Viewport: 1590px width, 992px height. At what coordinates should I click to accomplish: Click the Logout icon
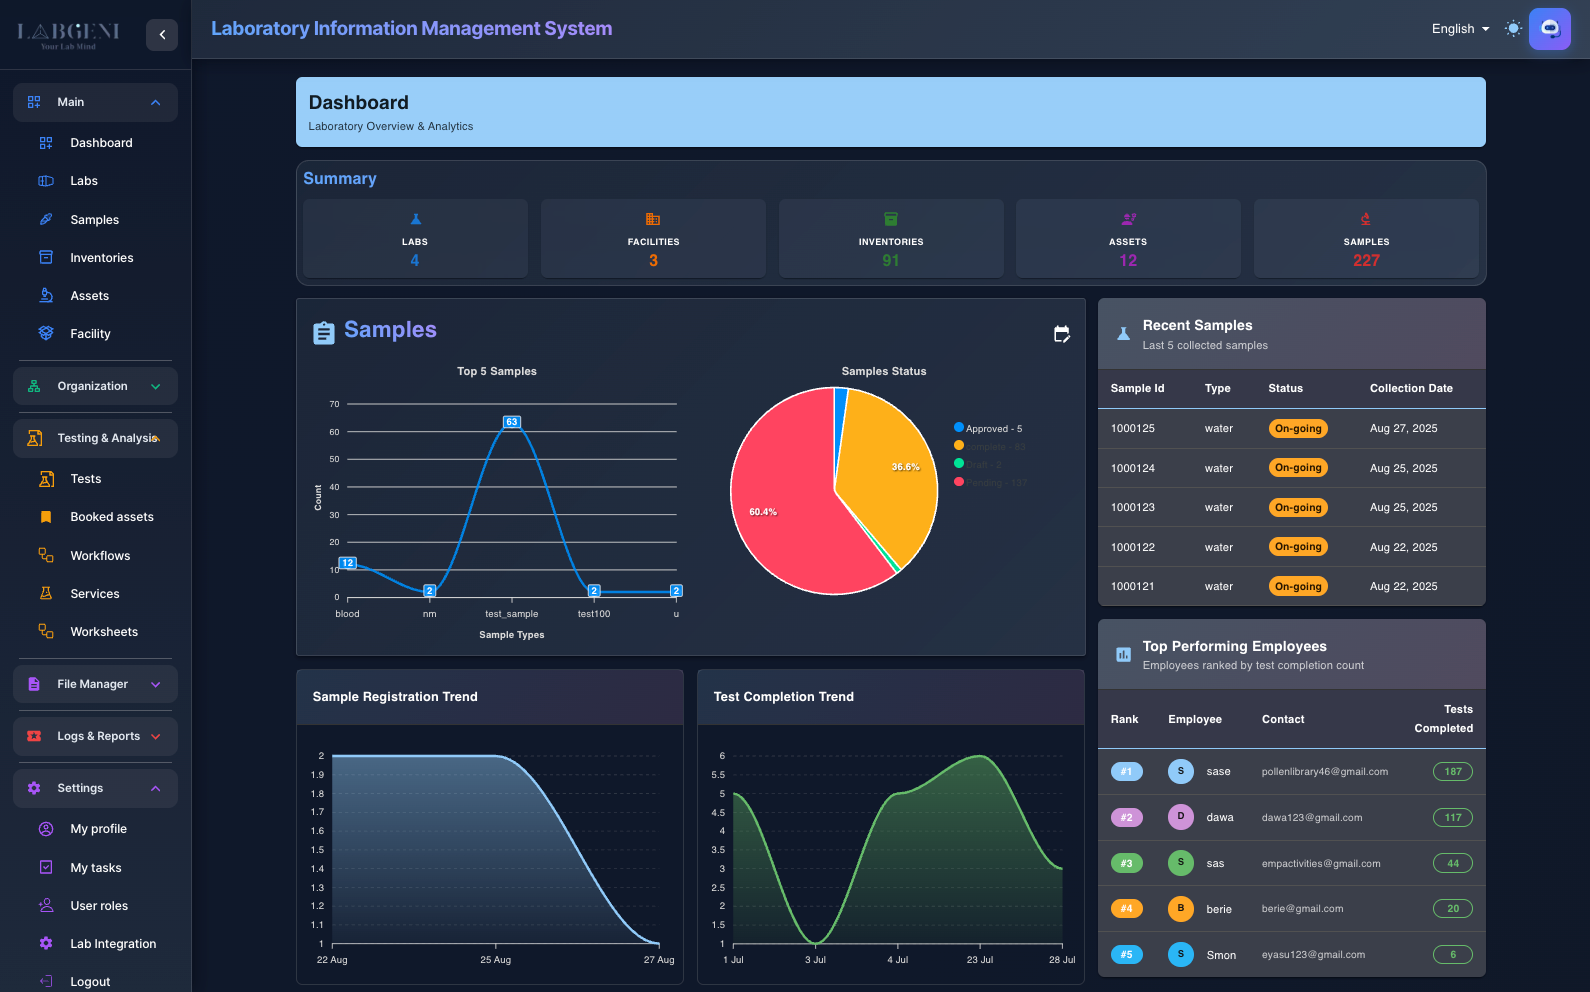click(46, 981)
